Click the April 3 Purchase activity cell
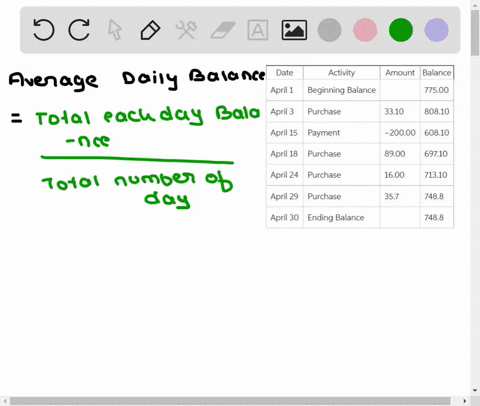Image resolution: width=480 pixels, height=406 pixels. (x=342, y=111)
